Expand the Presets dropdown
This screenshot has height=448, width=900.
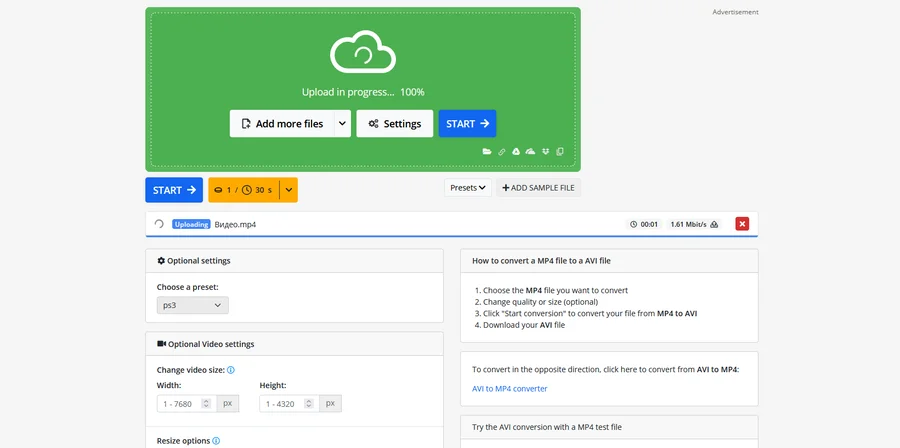pyautogui.click(x=467, y=188)
